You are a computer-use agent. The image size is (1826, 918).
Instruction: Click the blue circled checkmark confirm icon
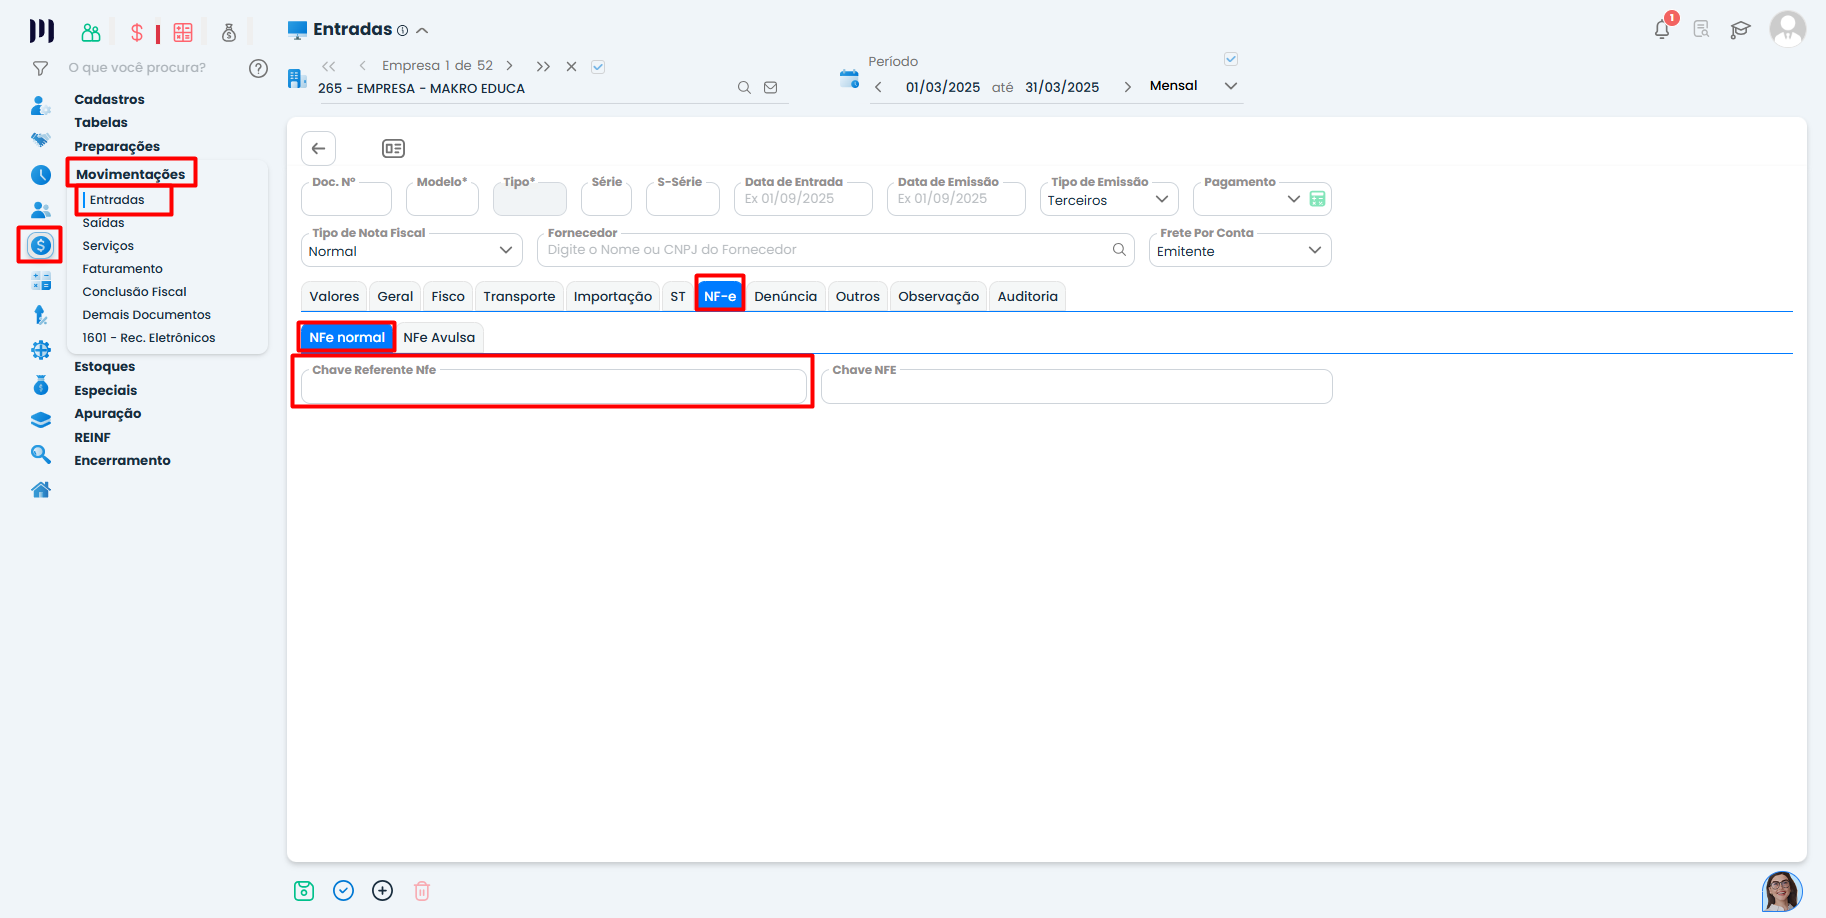[343, 891]
